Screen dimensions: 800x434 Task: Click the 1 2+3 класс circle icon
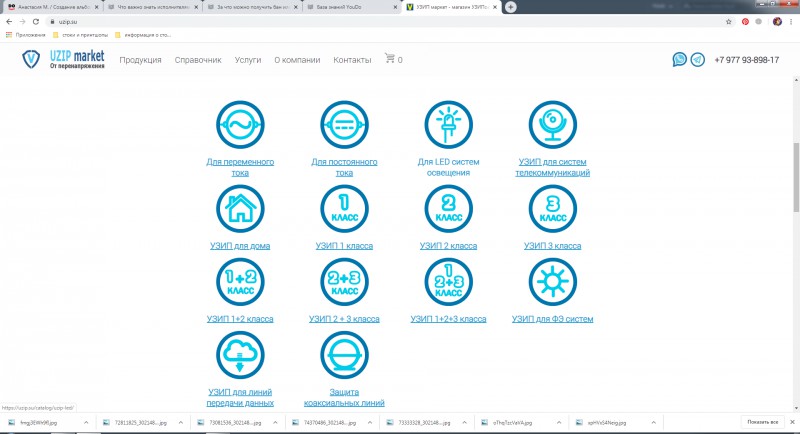(x=448, y=282)
